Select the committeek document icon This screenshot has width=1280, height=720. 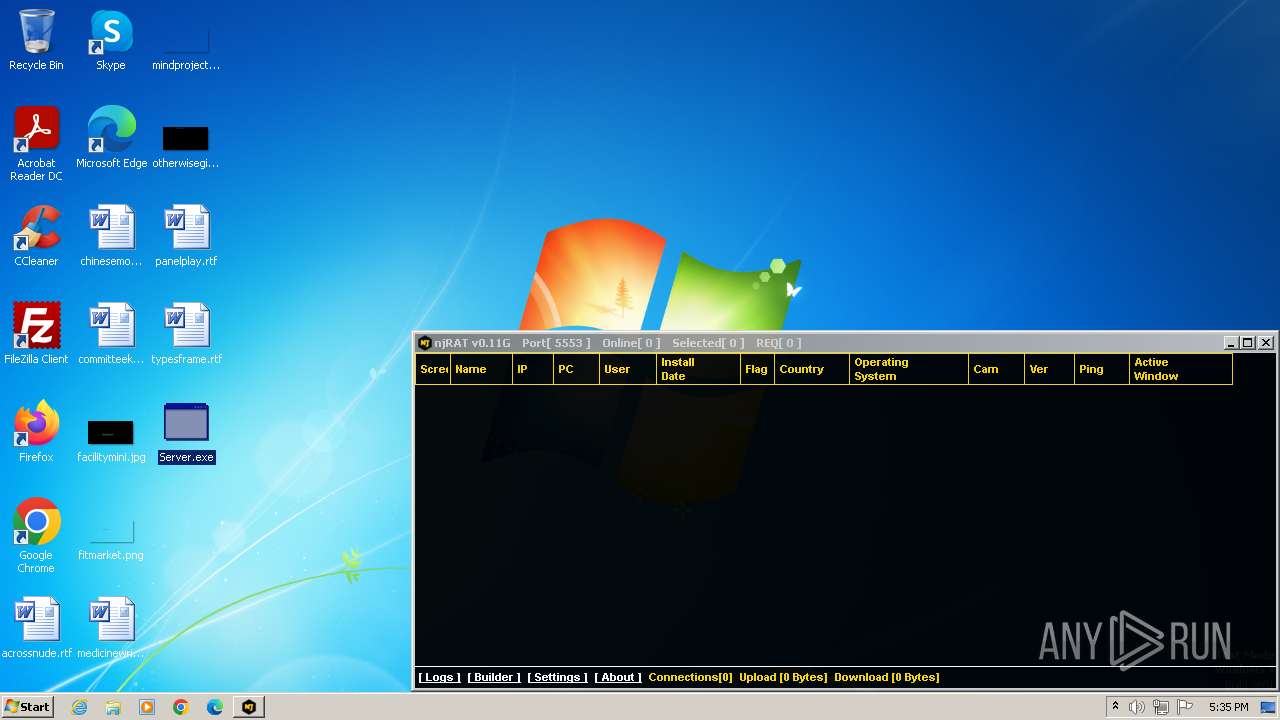[x=111, y=334]
